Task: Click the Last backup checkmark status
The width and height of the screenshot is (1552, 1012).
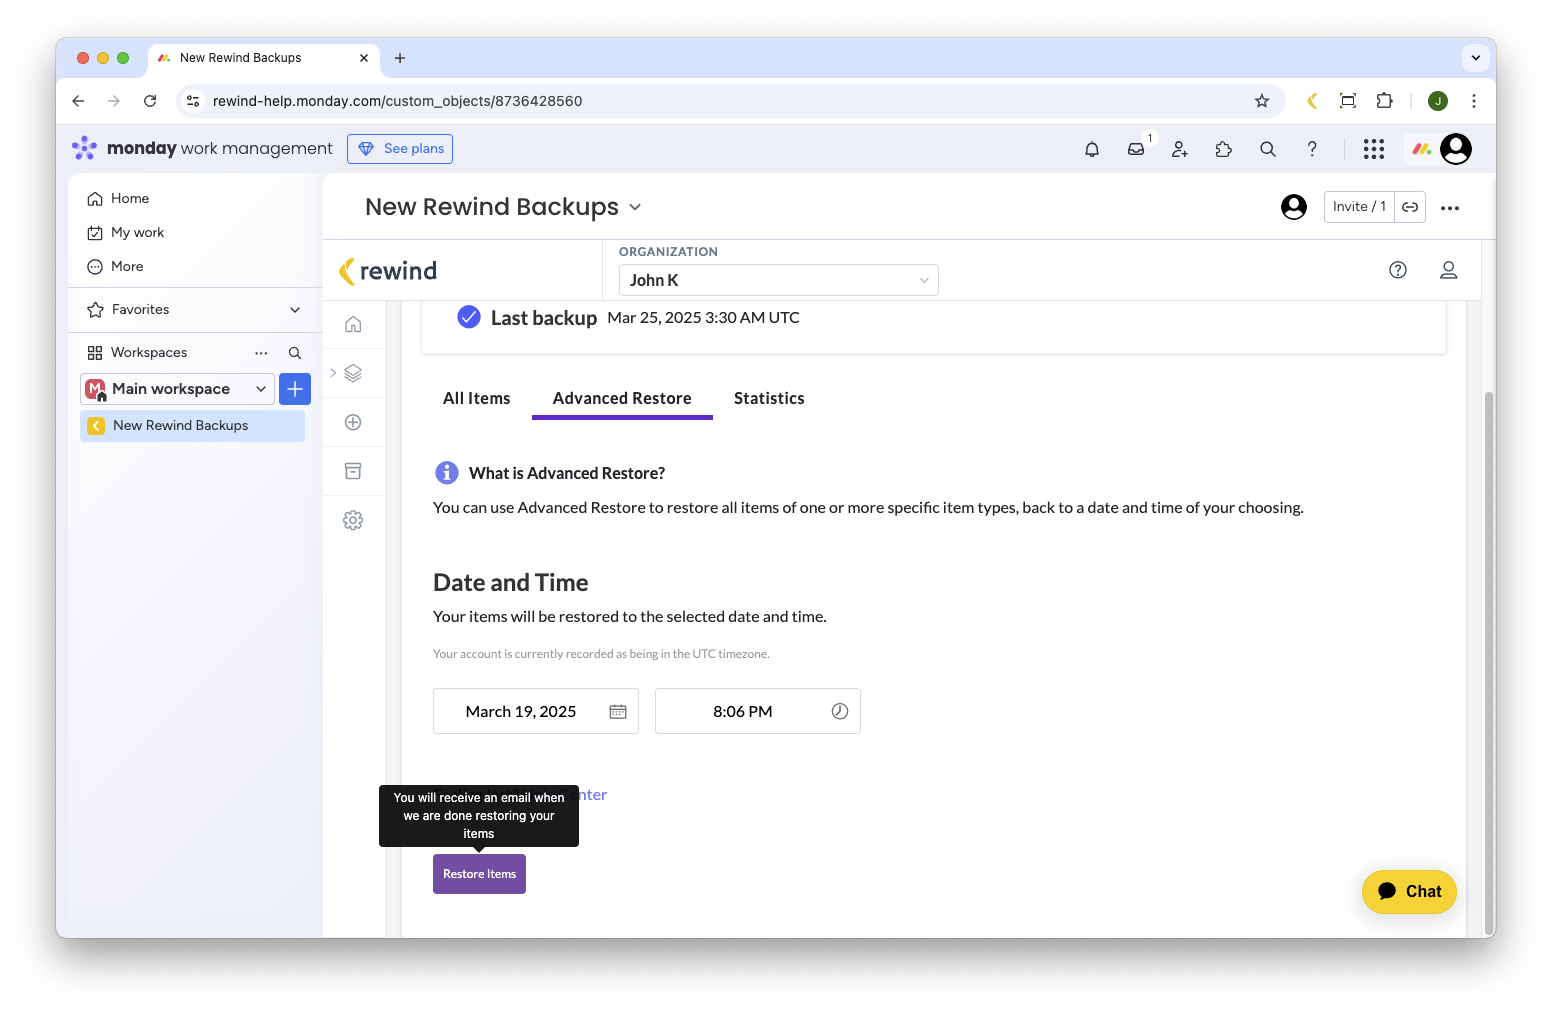Action: pos(468,317)
